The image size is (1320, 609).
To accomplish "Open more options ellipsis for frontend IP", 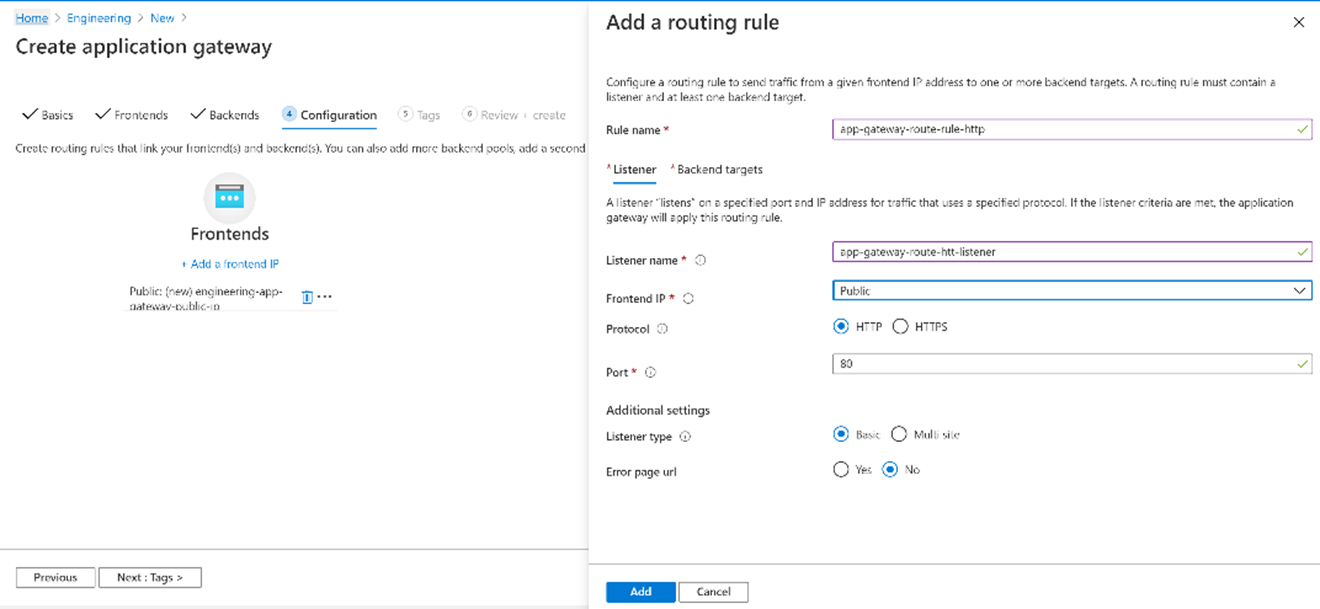I will coord(325,297).
